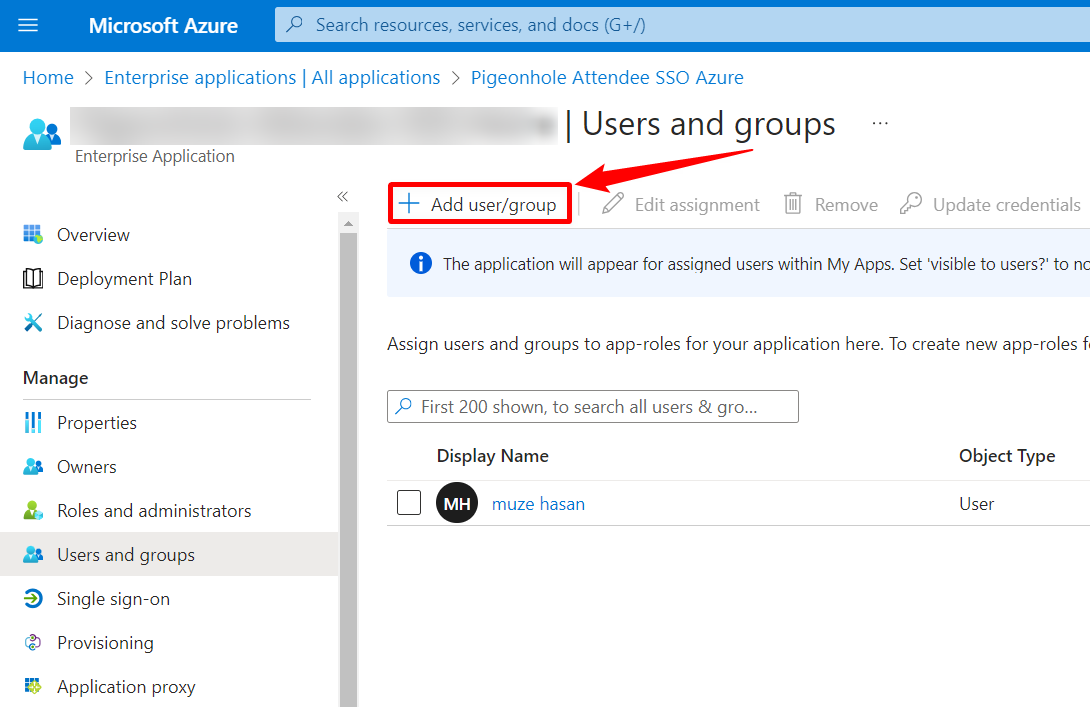Click the magnifier icon in users search box
1090x707 pixels.
[403, 406]
